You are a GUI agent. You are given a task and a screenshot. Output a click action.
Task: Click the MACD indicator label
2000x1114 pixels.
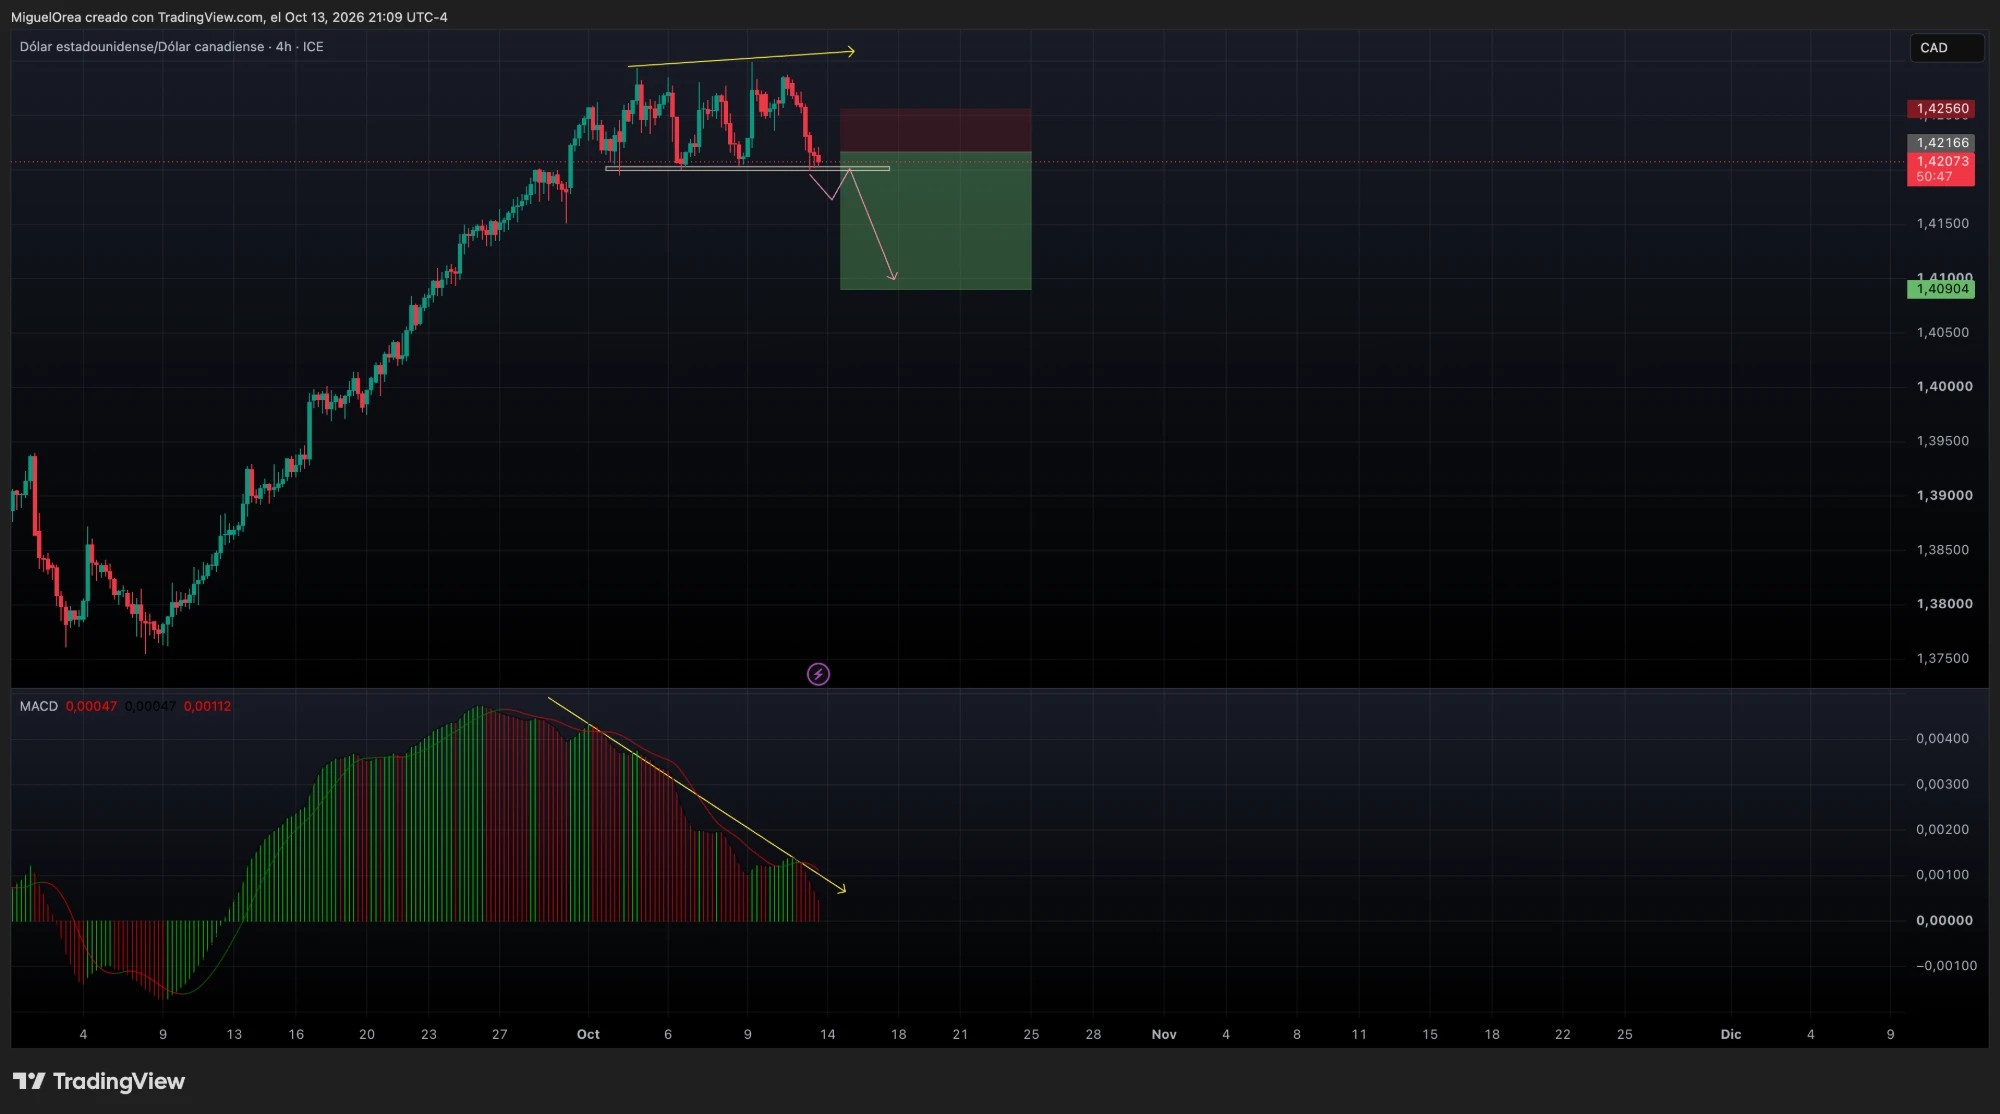click(39, 706)
